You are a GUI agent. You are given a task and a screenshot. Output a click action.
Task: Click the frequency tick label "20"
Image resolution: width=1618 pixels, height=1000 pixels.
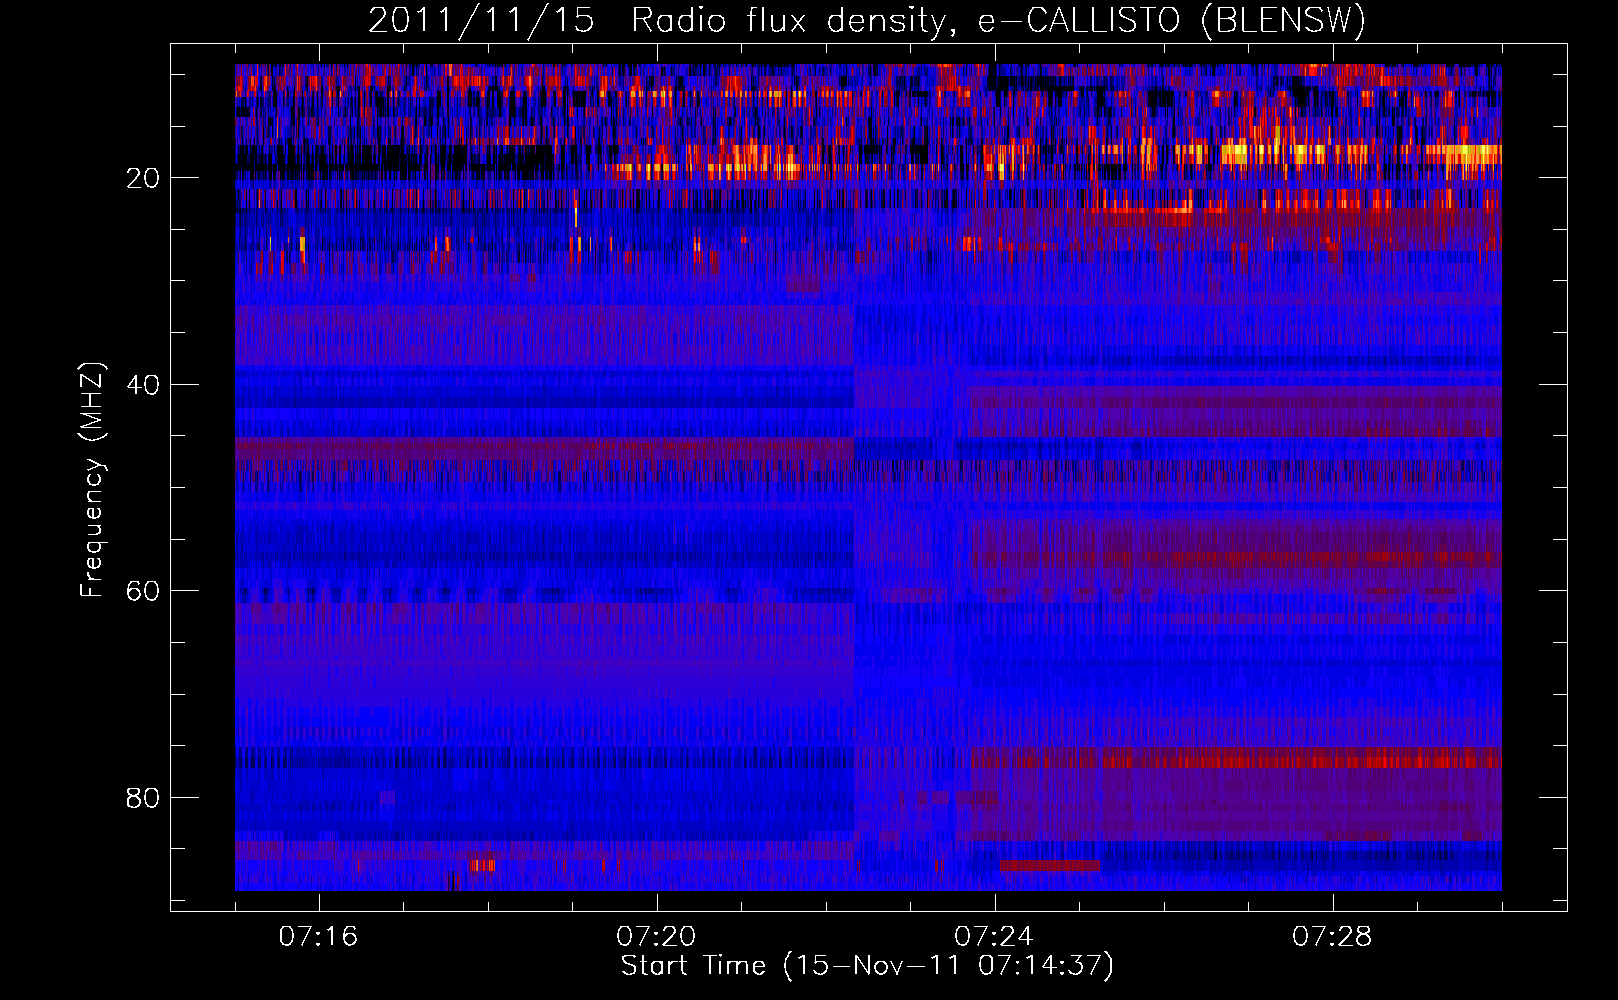pyautogui.click(x=144, y=178)
